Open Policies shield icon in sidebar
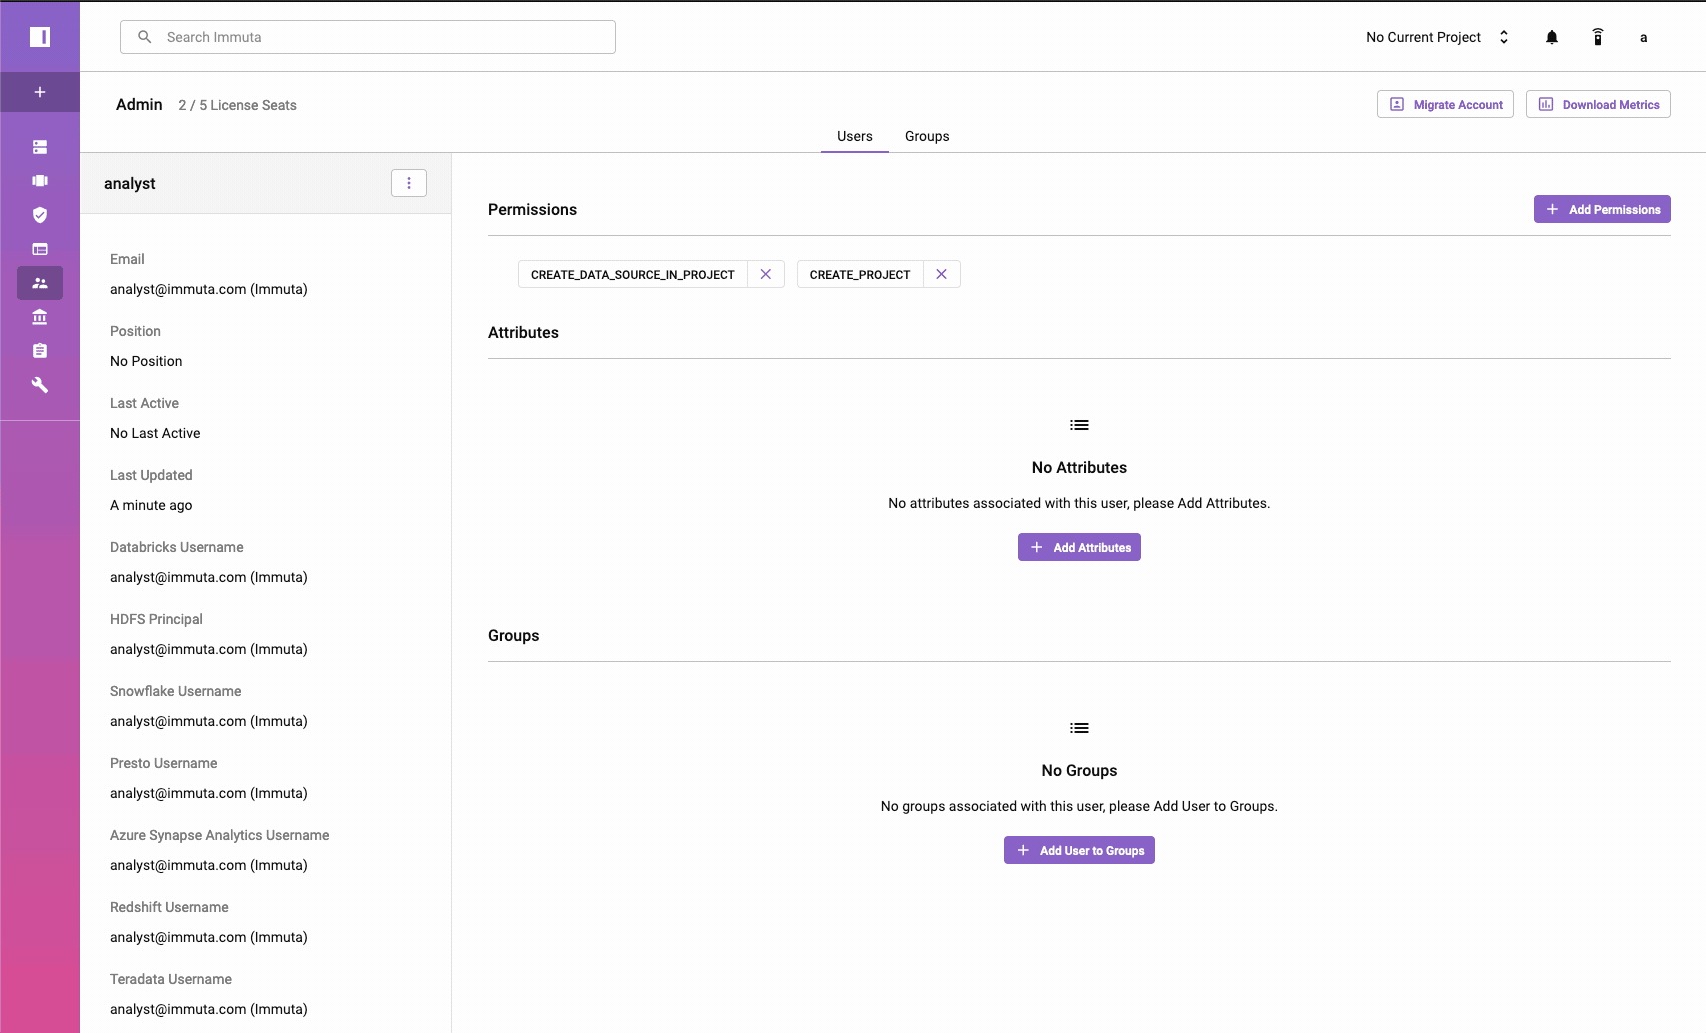Viewport: 1706px width, 1033px height. (x=40, y=215)
